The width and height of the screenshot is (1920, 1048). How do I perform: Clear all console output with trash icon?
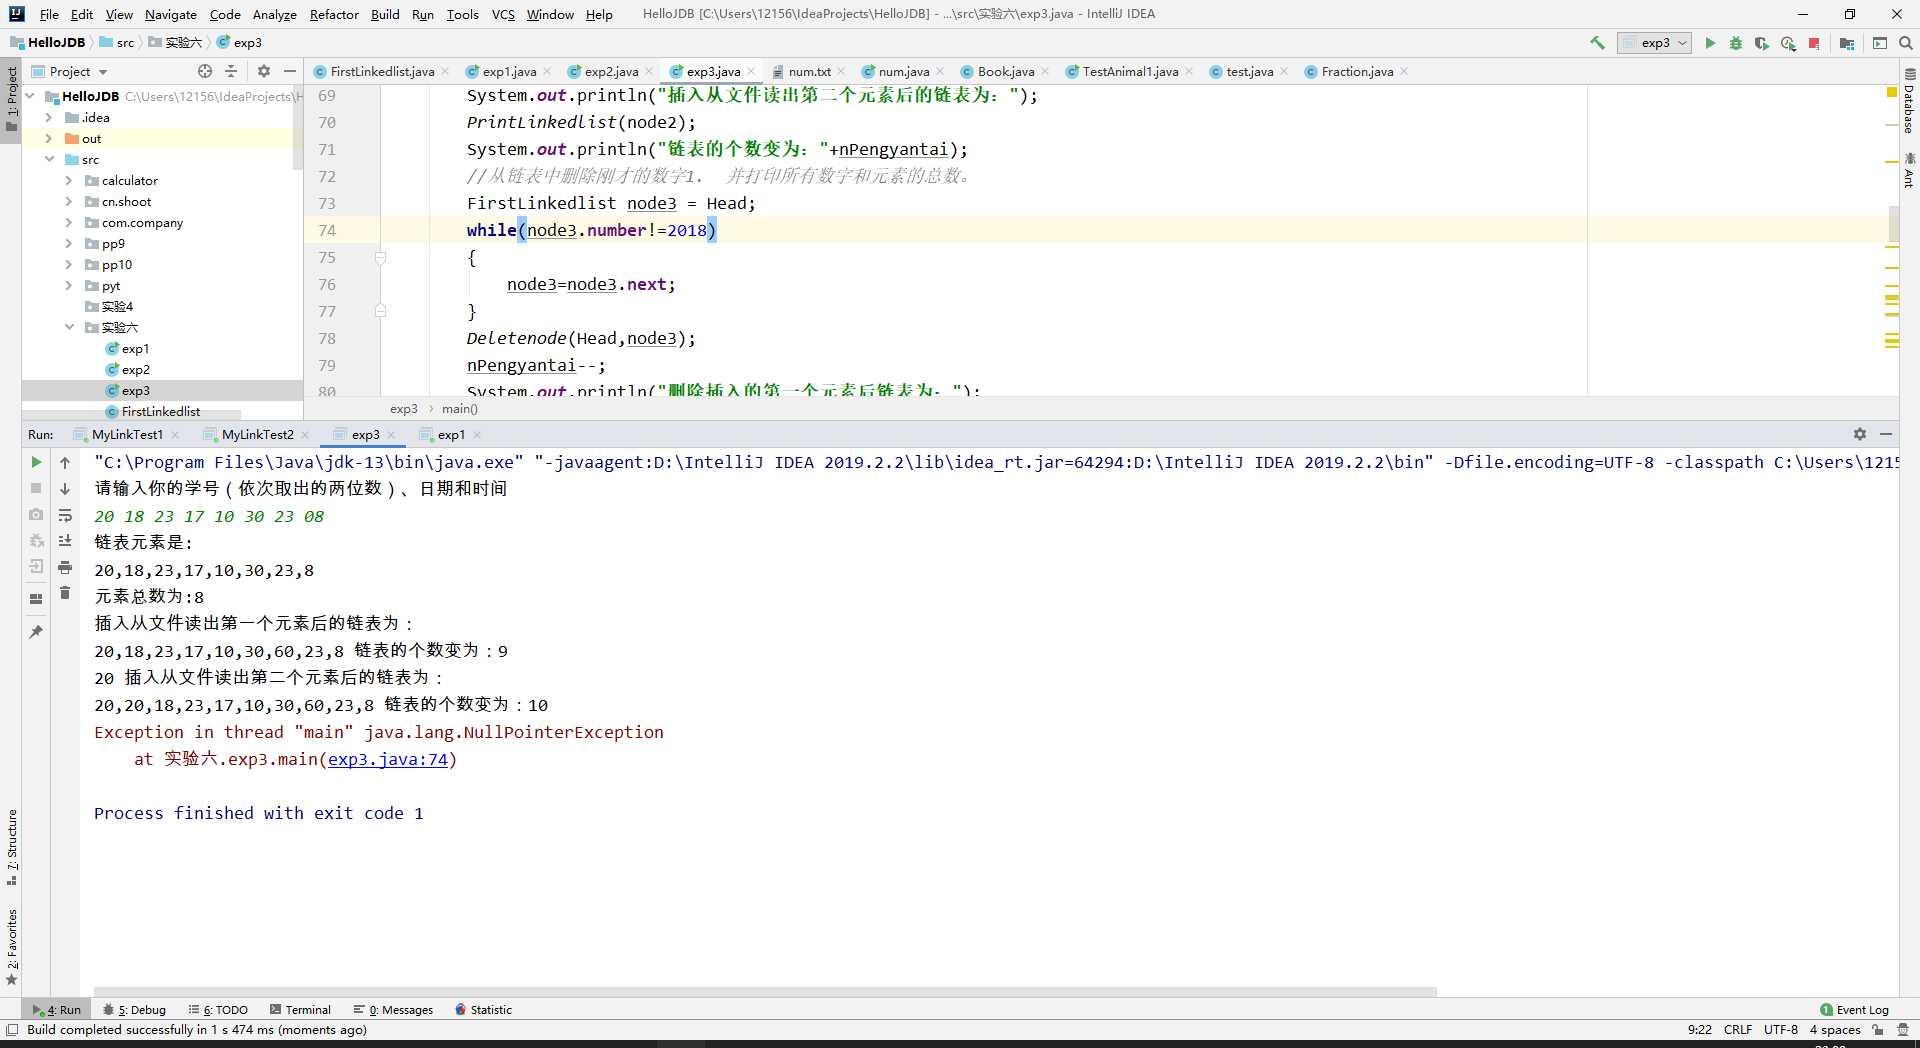coord(65,593)
